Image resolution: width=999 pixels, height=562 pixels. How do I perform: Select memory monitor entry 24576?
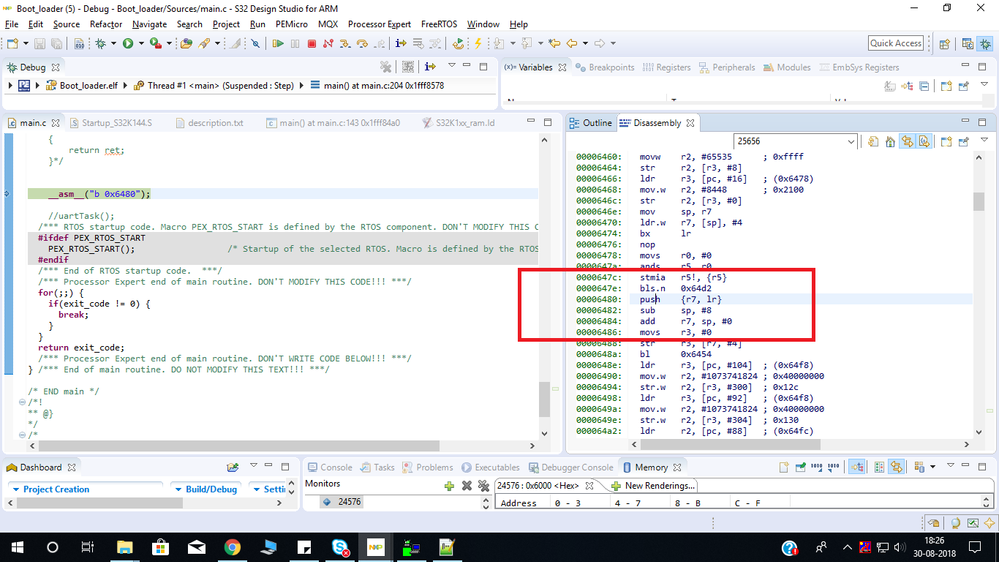(342, 502)
